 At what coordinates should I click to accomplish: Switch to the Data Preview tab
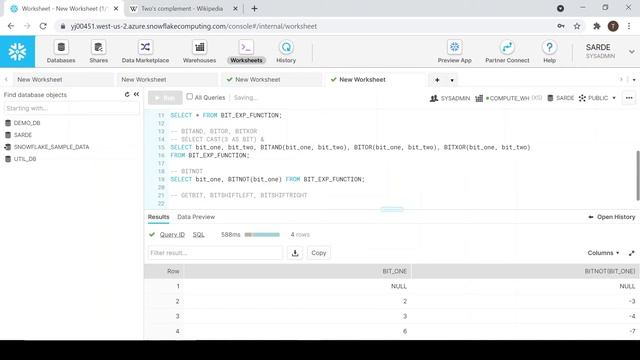tap(196, 217)
